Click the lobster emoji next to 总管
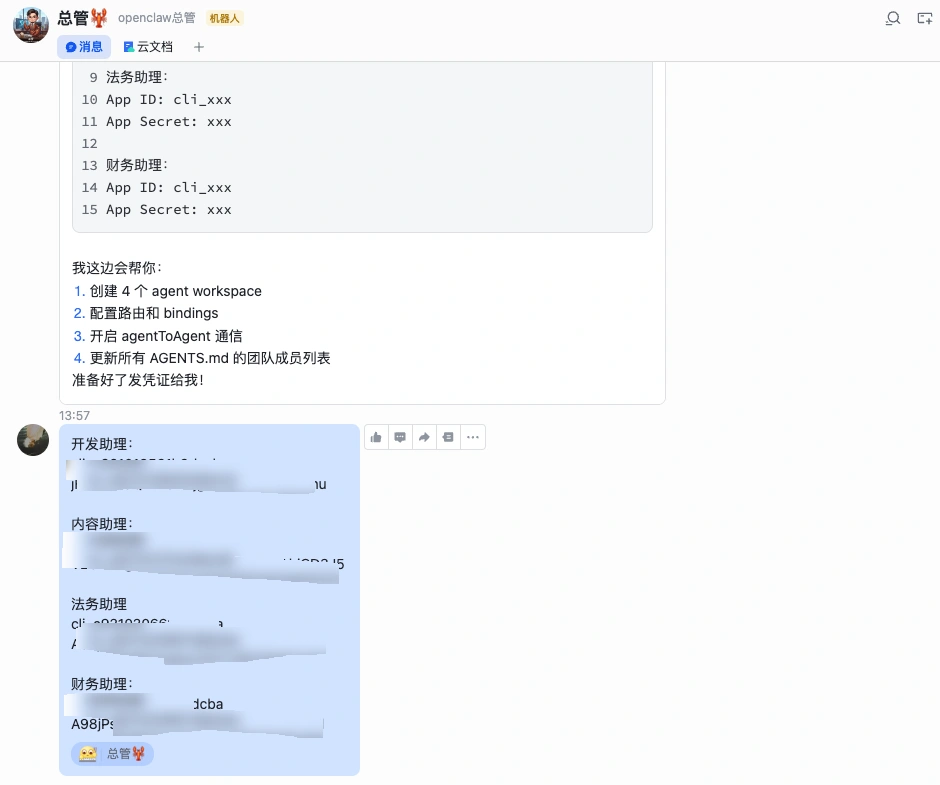 click(x=99, y=17)
